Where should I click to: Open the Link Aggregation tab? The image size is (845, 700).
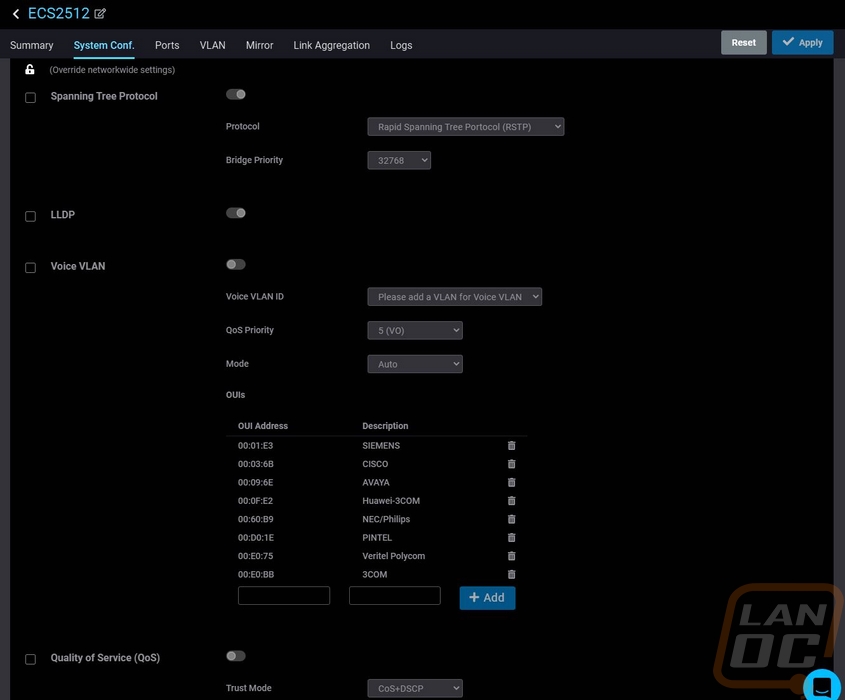click(x=331, y=45)
